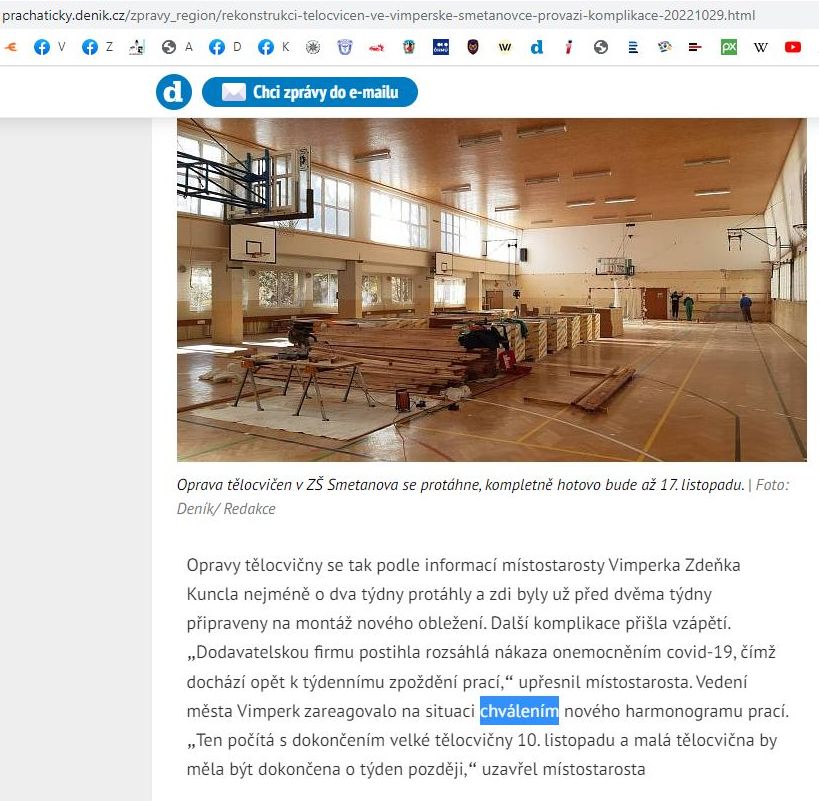This screenshot has width=819, height=801.
Task: Open the yellow W bookmark icon
Action: [505, 47]
